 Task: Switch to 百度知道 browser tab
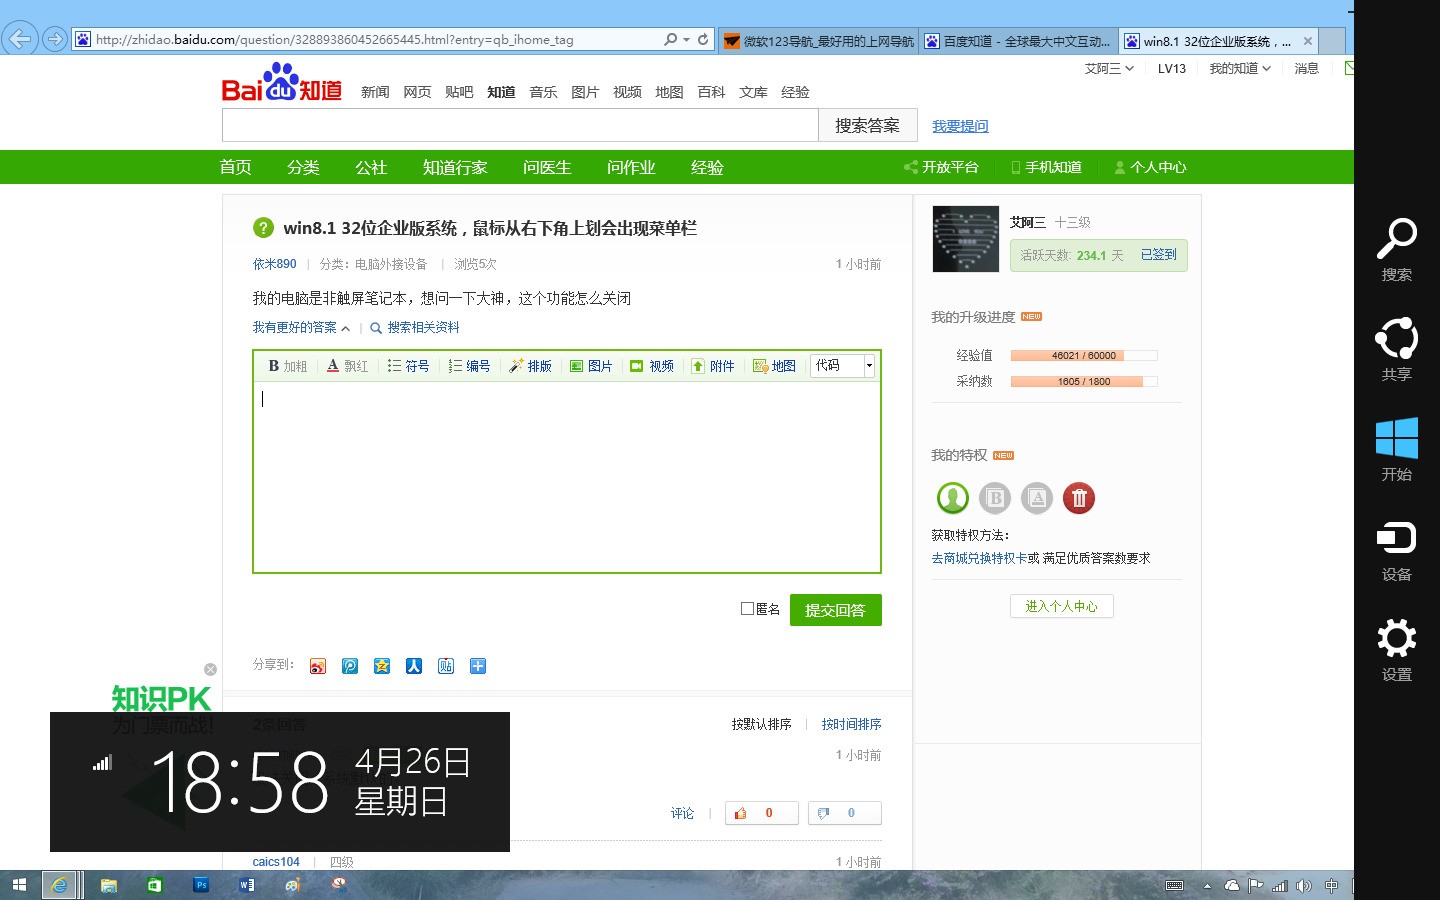tap(1018, 41)
